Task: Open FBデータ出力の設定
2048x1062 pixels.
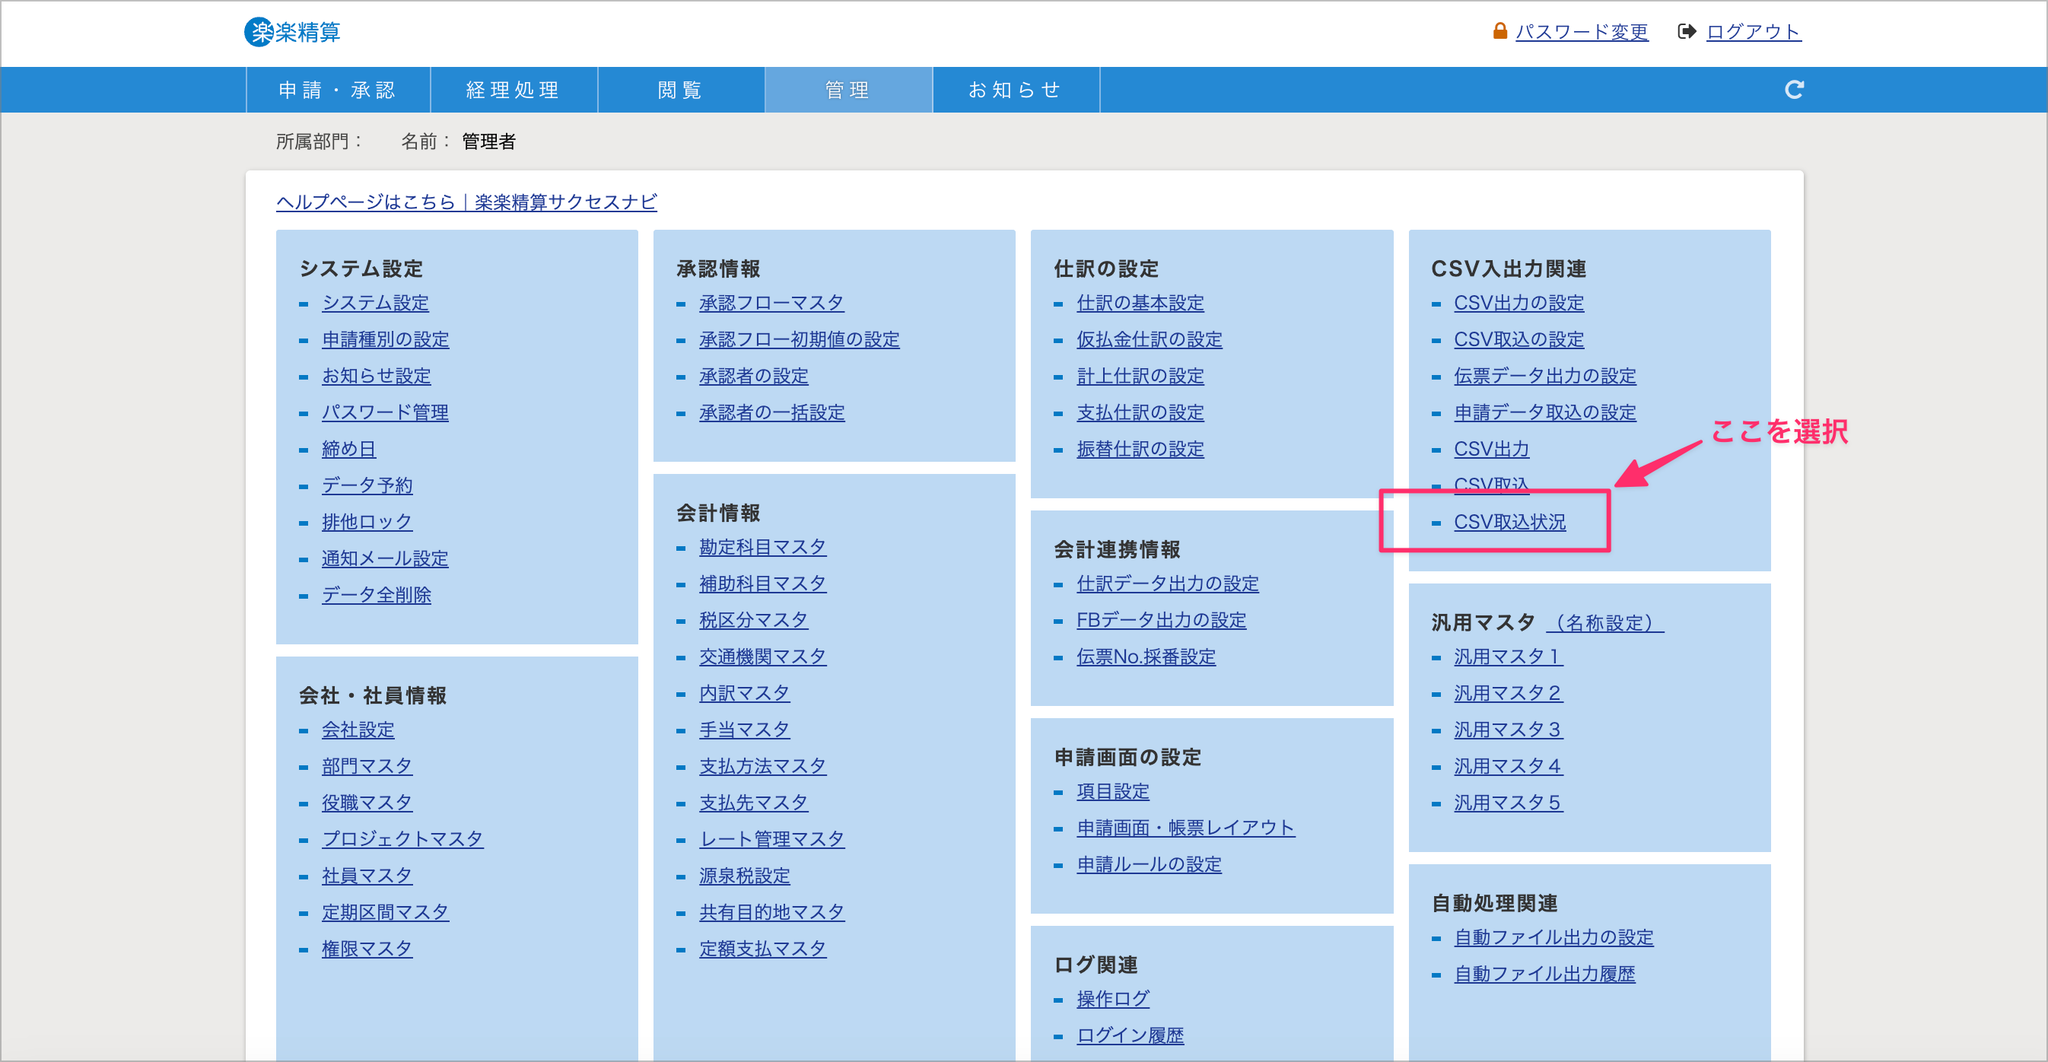Action: [1161, 620]
